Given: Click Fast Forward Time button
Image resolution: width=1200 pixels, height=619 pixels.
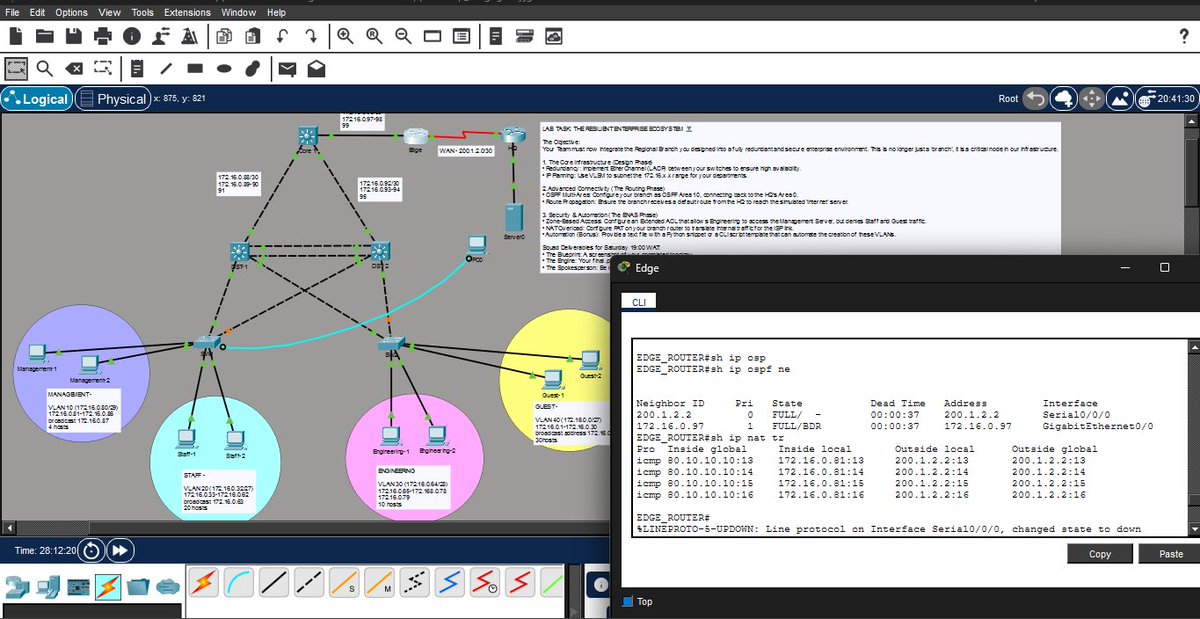Looking at the screenshot, I should [x=121, y=550].
